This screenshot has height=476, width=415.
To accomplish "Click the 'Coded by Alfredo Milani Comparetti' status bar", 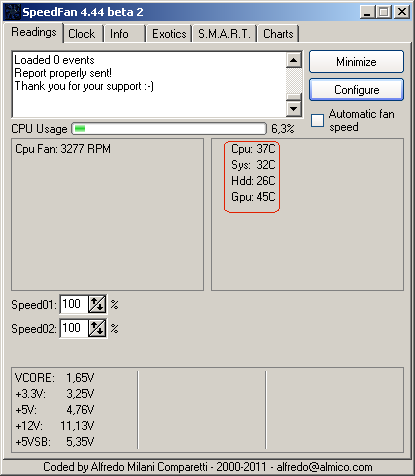I will point(207,467).
